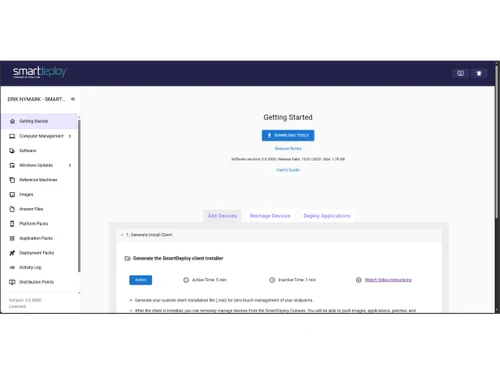Open the help icon in top bar
Image resolution: width=500 pixels, height=375 pixels.
click(460, 73)
